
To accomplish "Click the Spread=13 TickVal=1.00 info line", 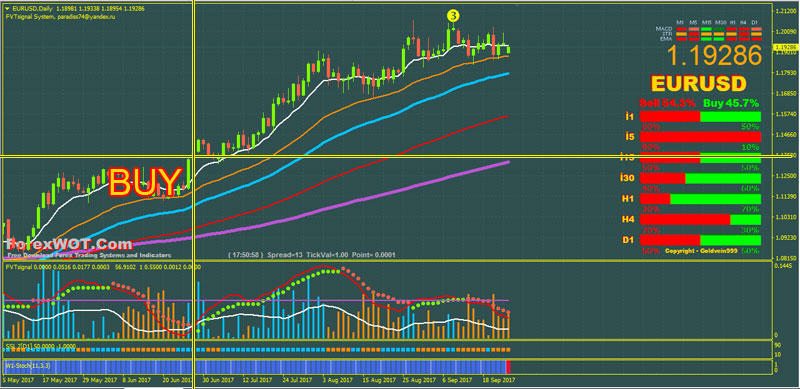I will 312,254.
